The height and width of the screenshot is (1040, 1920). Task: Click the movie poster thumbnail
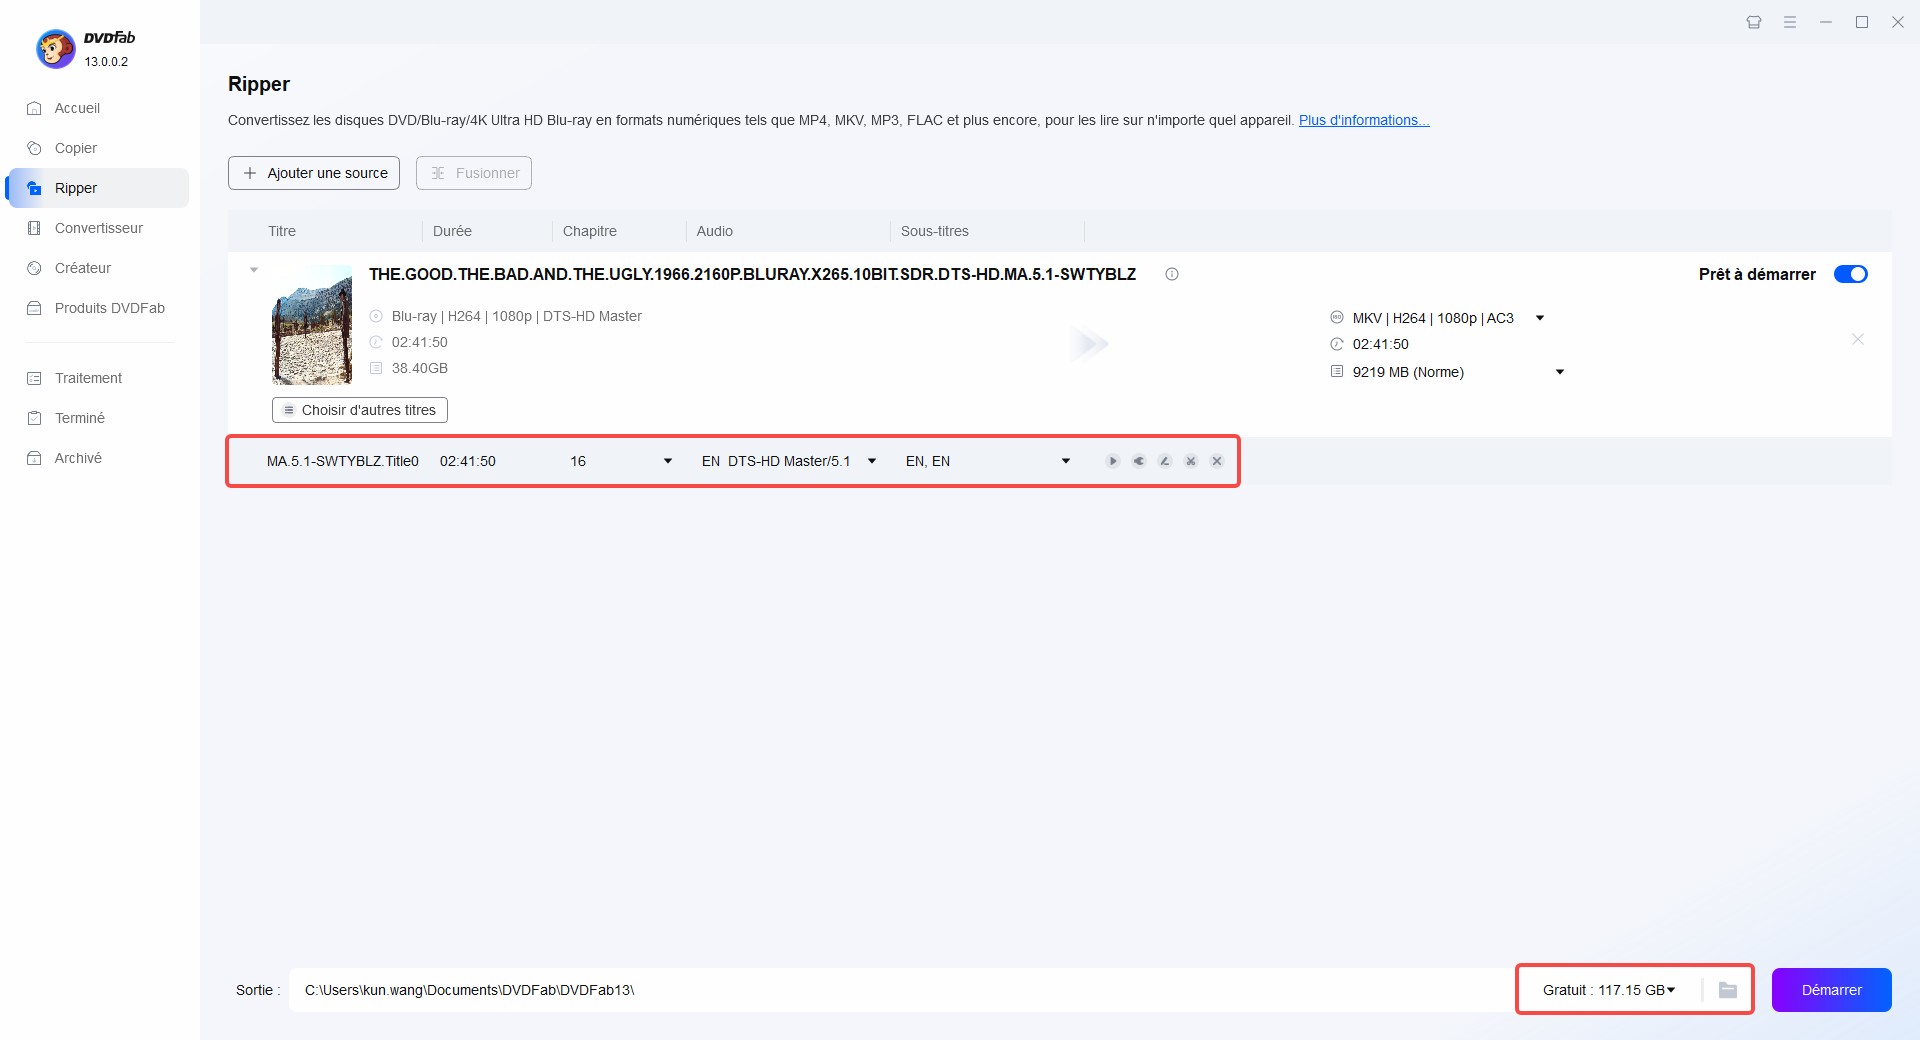(312, 325)
